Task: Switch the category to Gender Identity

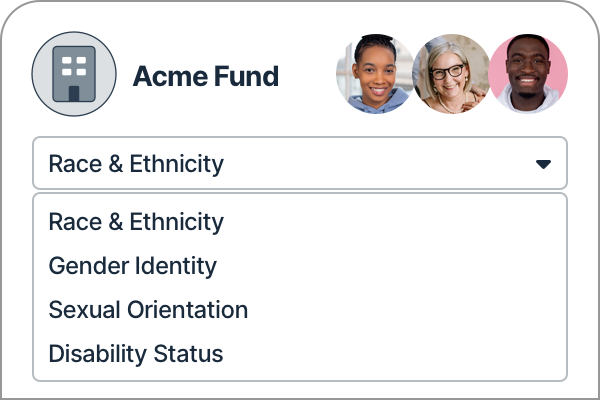Action: (x=132, y=266)
